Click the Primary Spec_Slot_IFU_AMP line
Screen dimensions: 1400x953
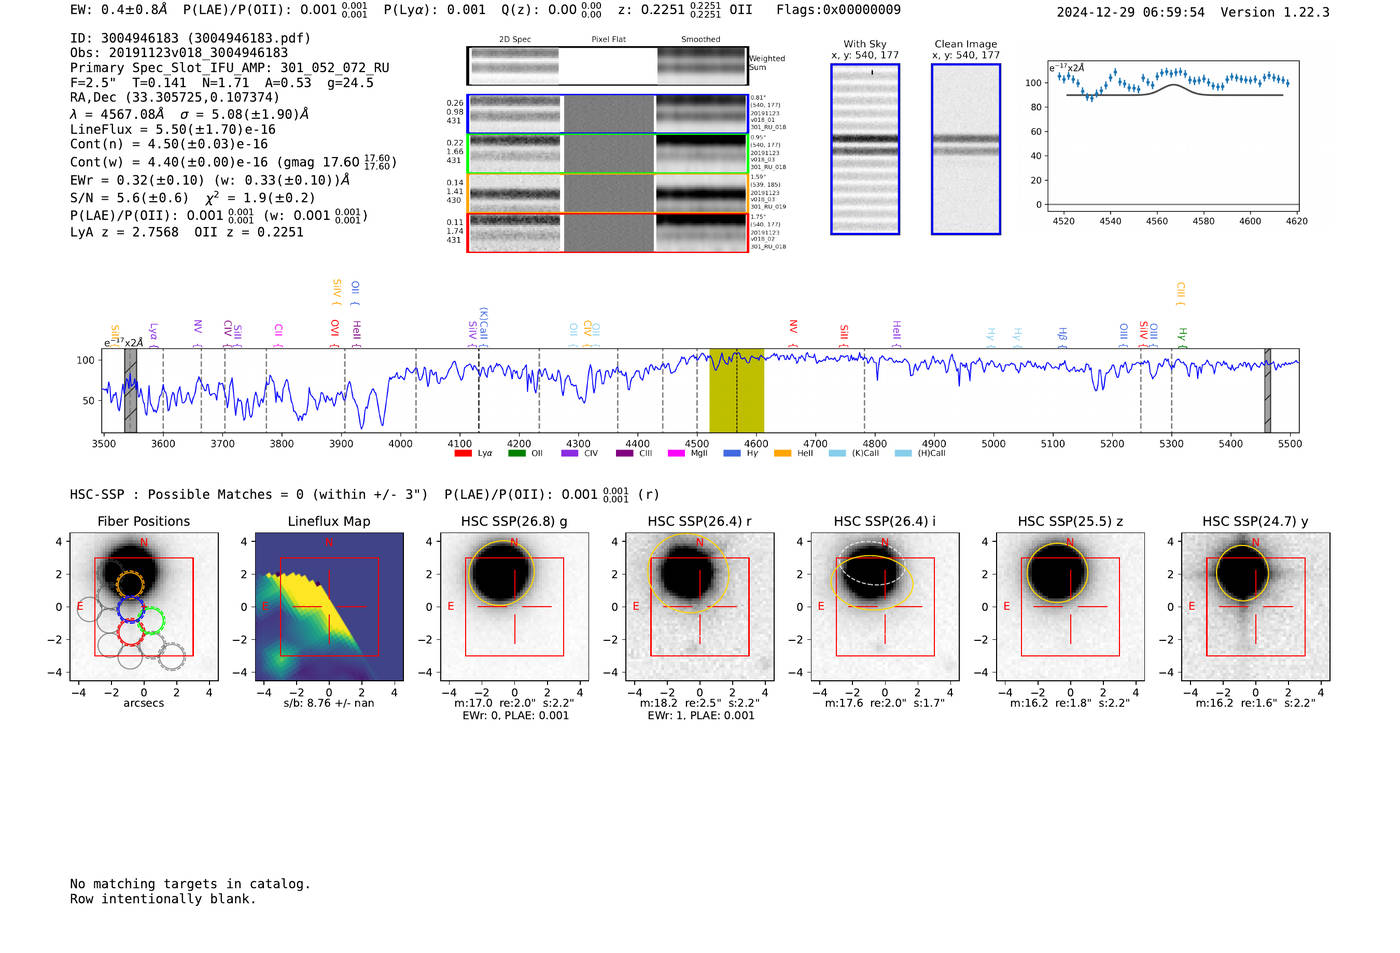[x=230, y=68]
